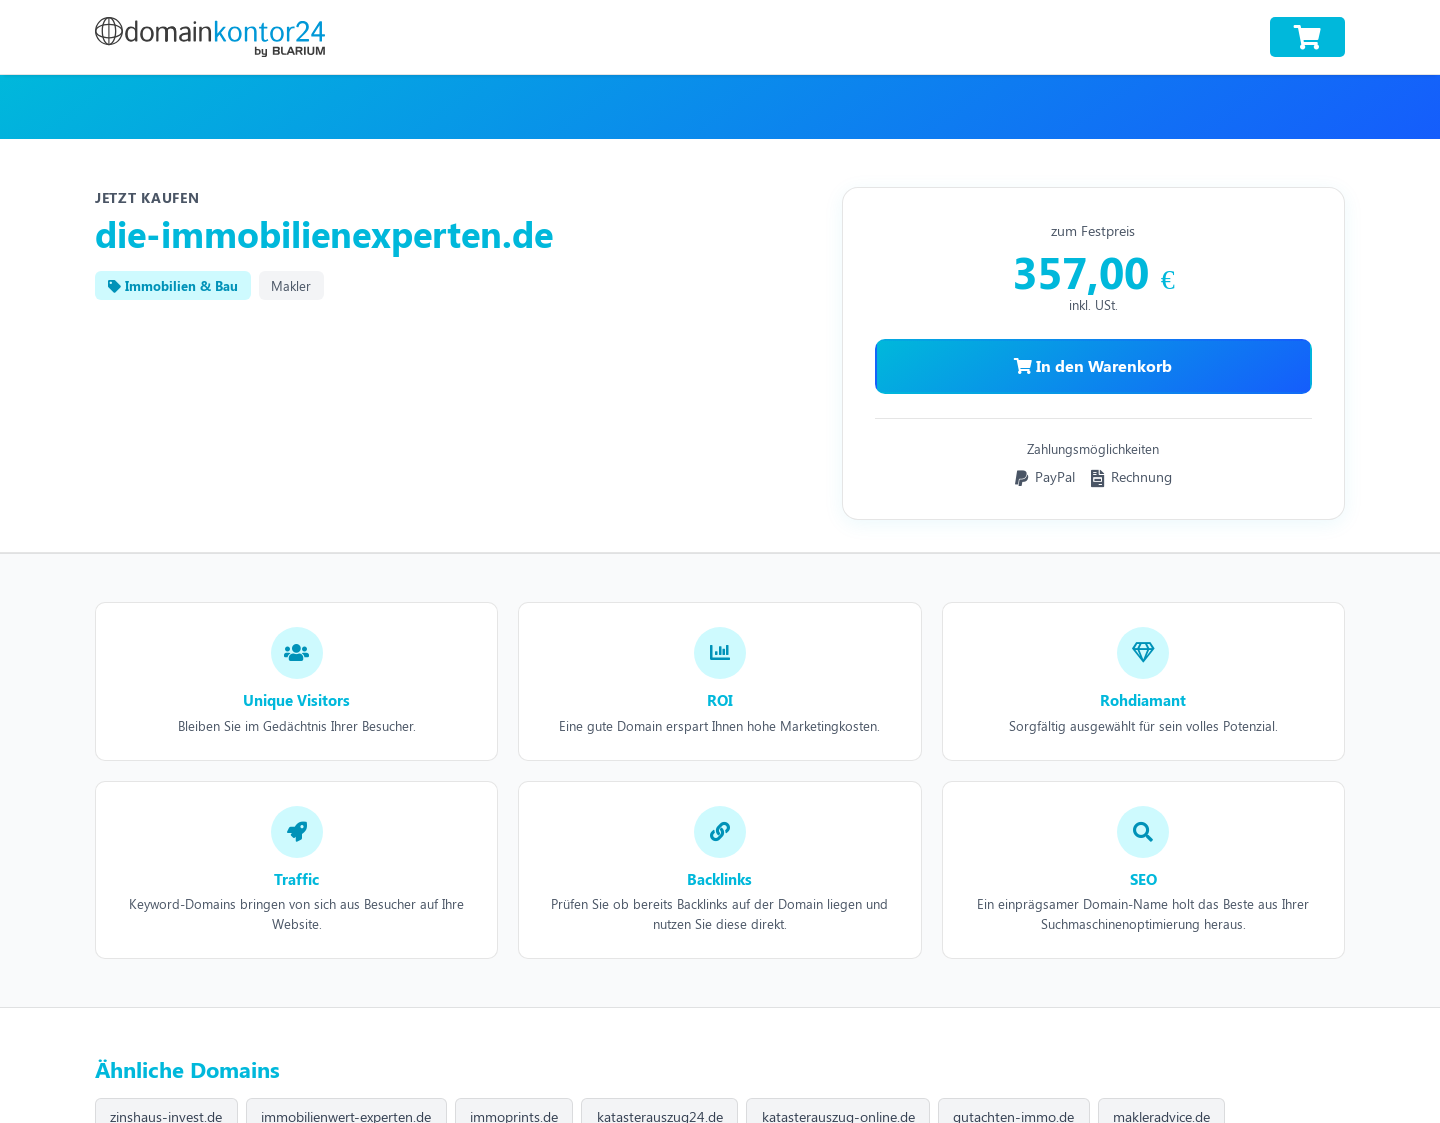The height and width of the screenshot is (1123, 1440).
Task: Open katasterauszug24.de similar domain
Action: (660, 1112)
